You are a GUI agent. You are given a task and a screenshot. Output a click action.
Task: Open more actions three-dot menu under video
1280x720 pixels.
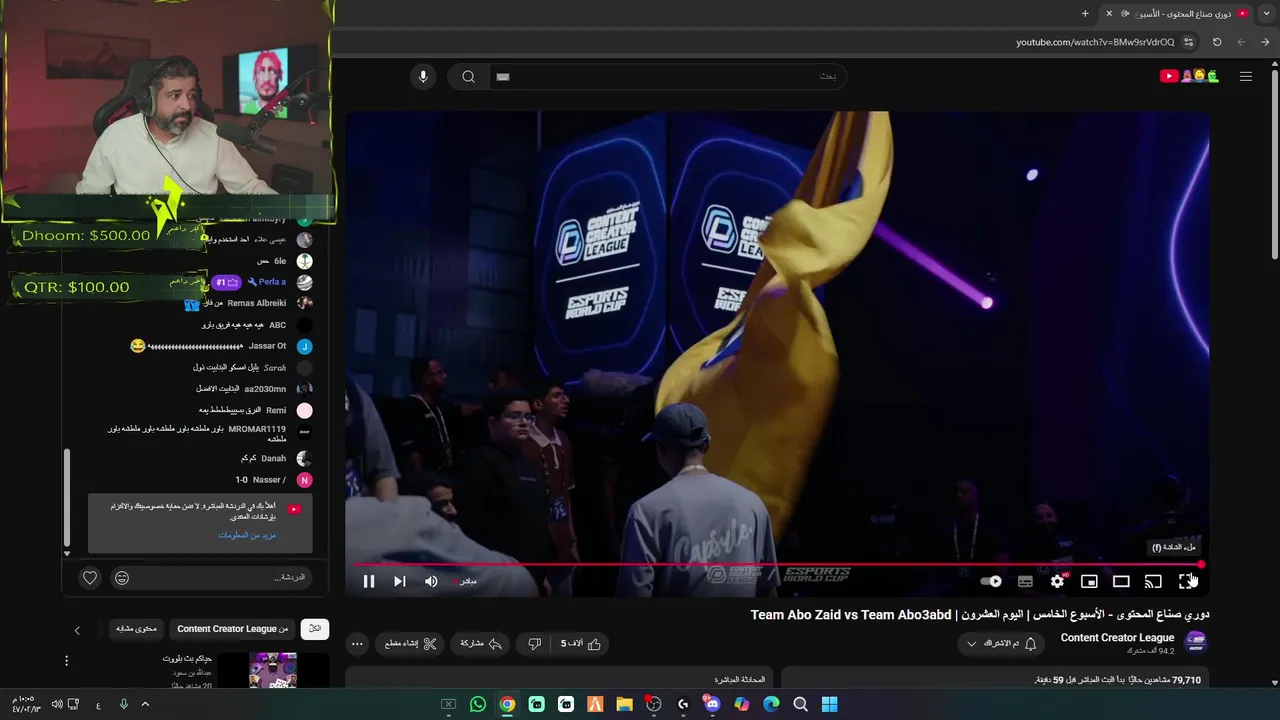(x=357, y=644)
